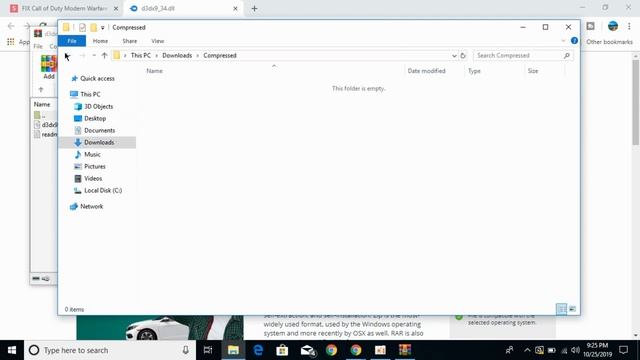Switch to large icons view layout
640x360 pixels.
(572, 309)
